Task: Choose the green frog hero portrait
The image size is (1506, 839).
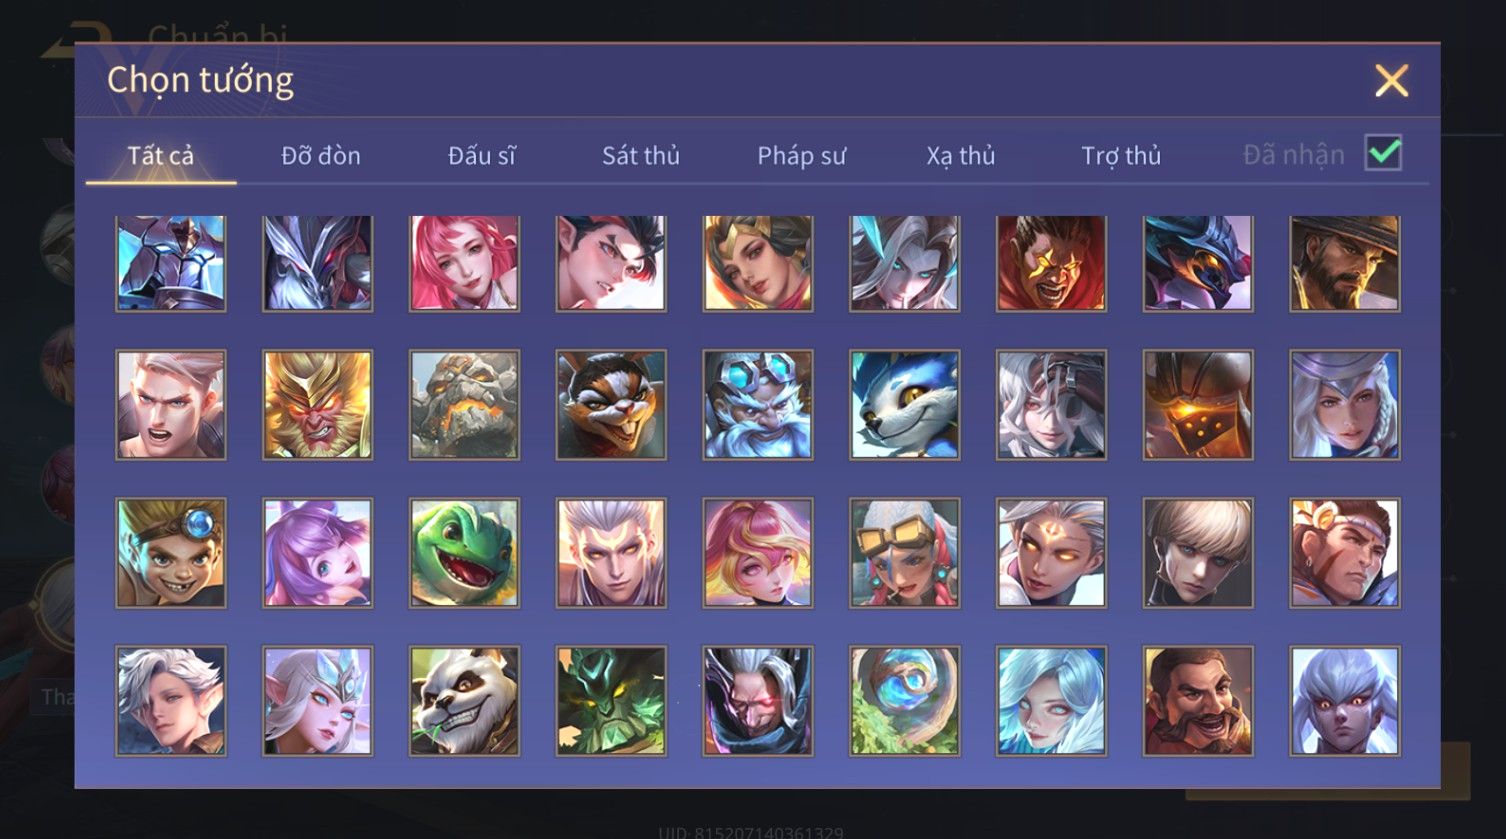Action: point(464,553)
